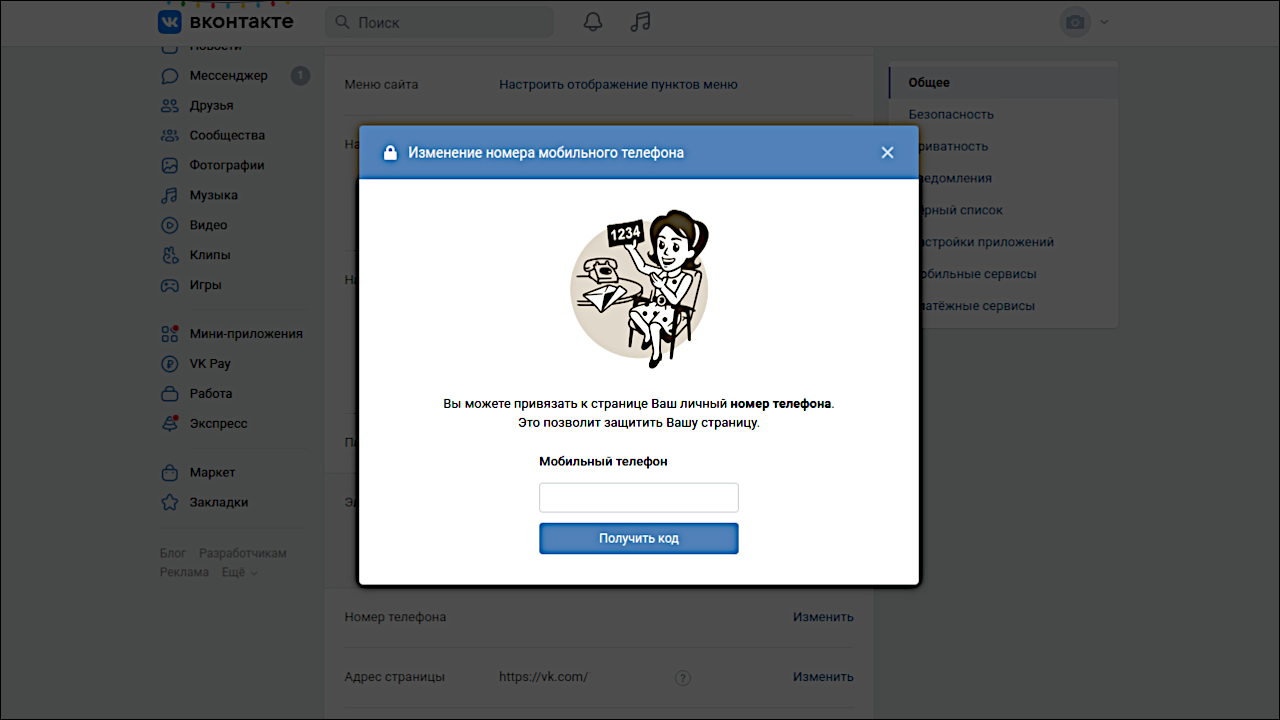The height and width of the screenshot is (720, 1280).
Task: Expand the Ещё footer menu
Action: pyautogui.click(x=239, y=573)
